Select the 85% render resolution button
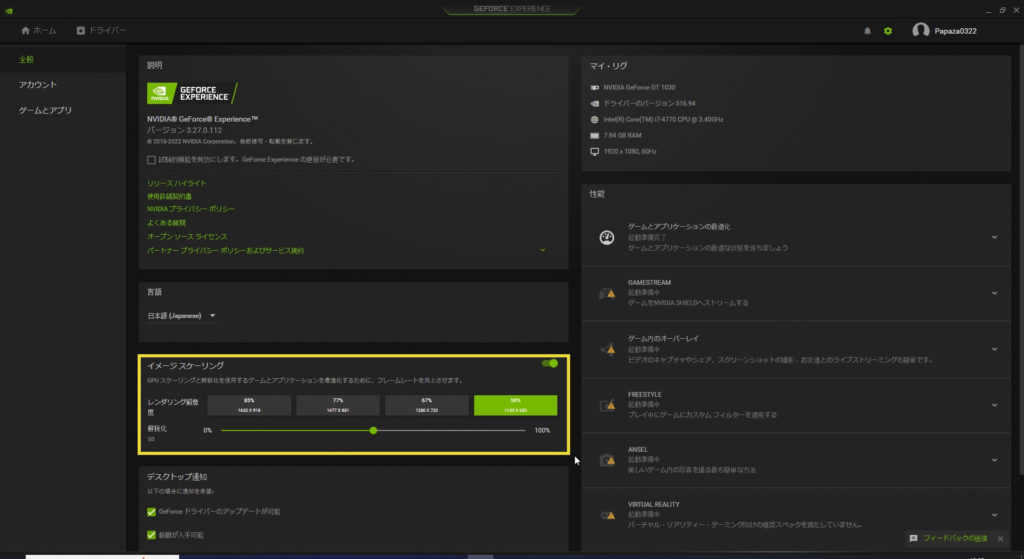Viewport: 1024px width, 559px height. point(249,404)
